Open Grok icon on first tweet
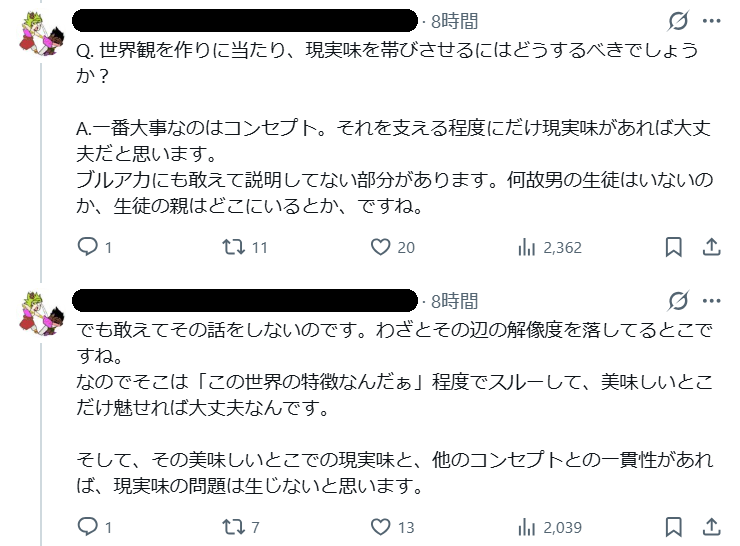This screenshot has width=740, height=546. (677, 21)
